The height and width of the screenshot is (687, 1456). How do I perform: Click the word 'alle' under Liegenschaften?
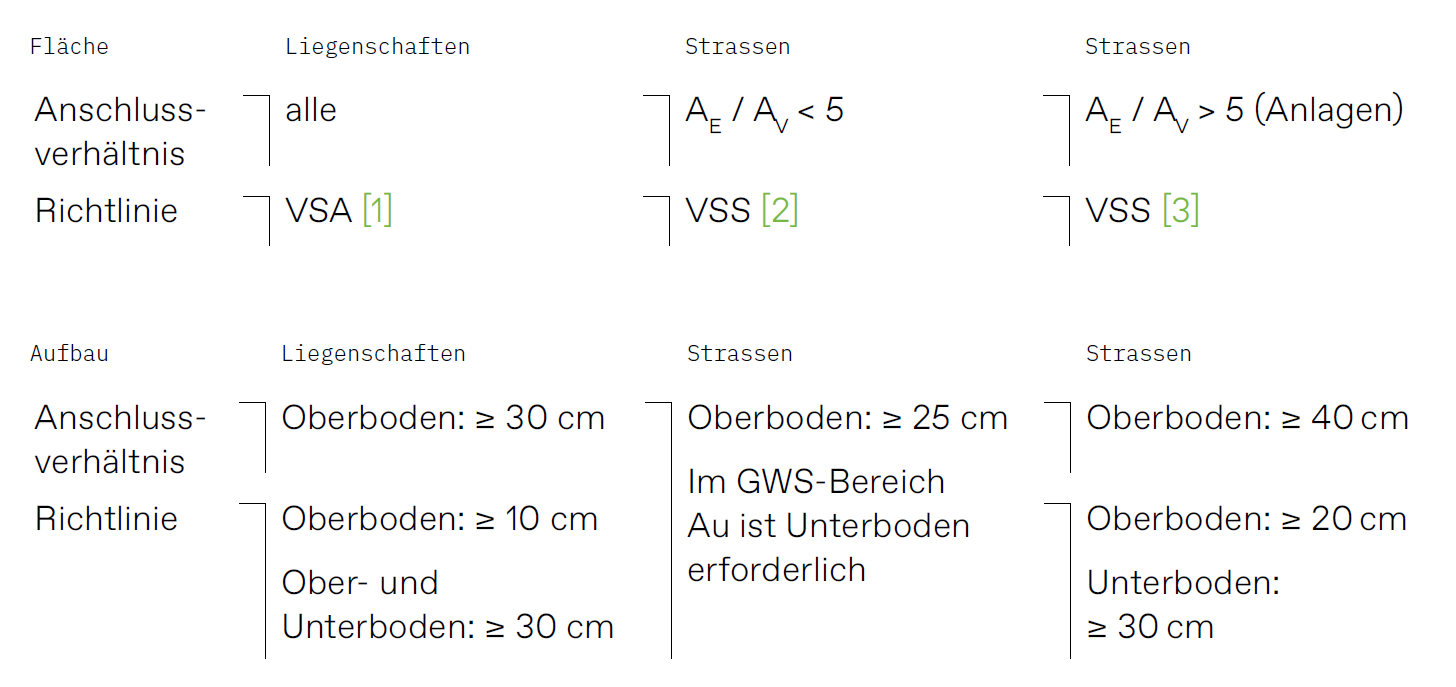pos(311,110)
